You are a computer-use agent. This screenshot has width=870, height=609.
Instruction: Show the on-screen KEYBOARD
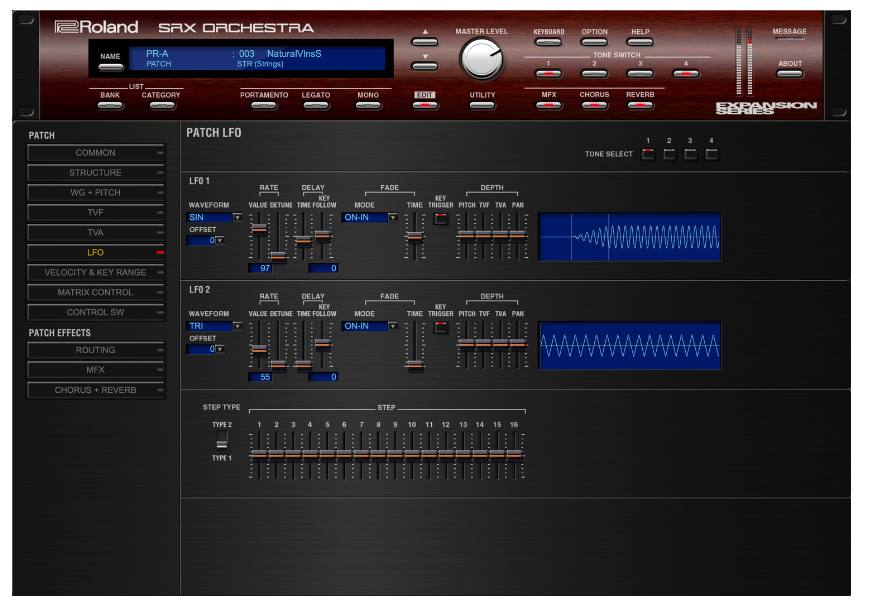pos(548,42)
